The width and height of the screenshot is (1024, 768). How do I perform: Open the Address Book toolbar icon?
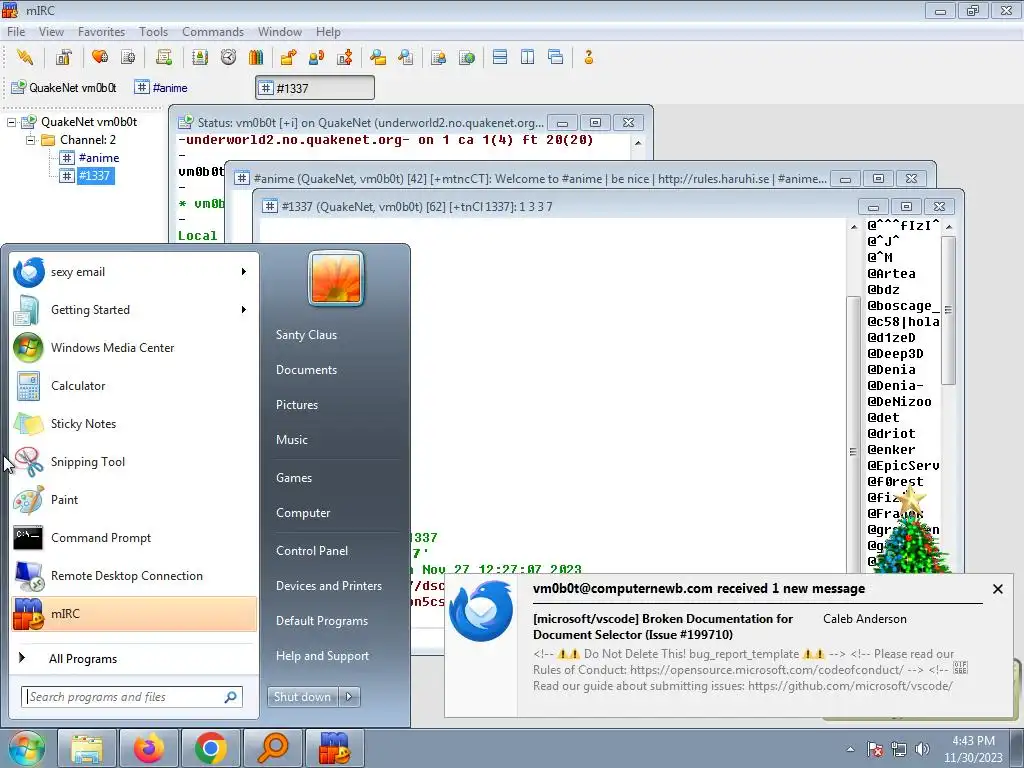(200, 57)
